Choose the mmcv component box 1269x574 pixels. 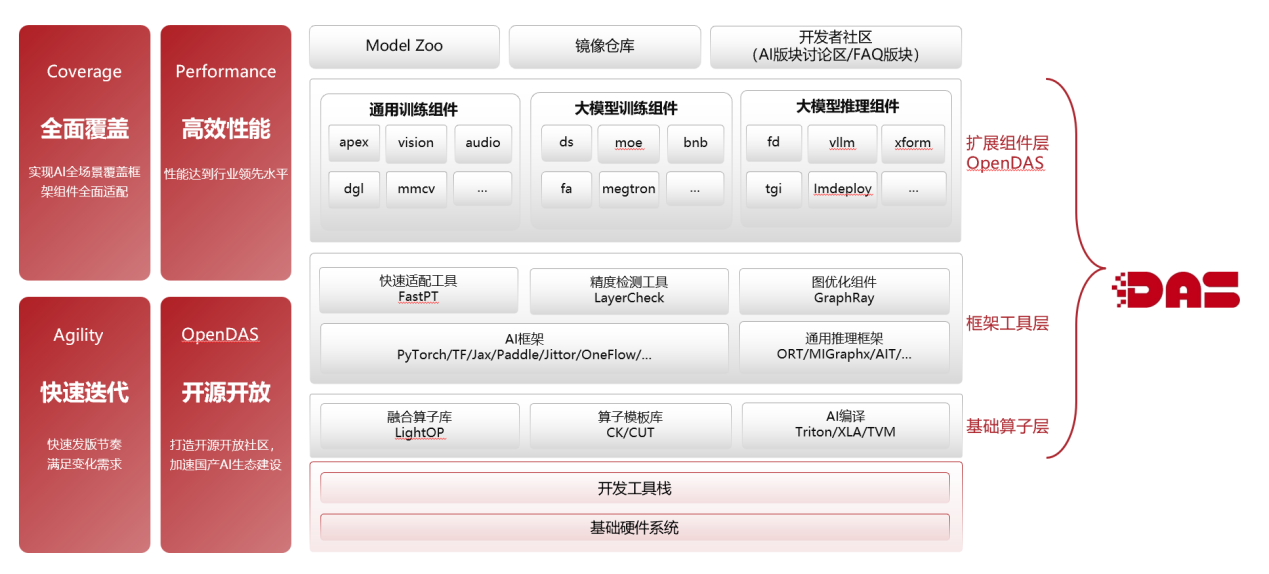point(416,189)
